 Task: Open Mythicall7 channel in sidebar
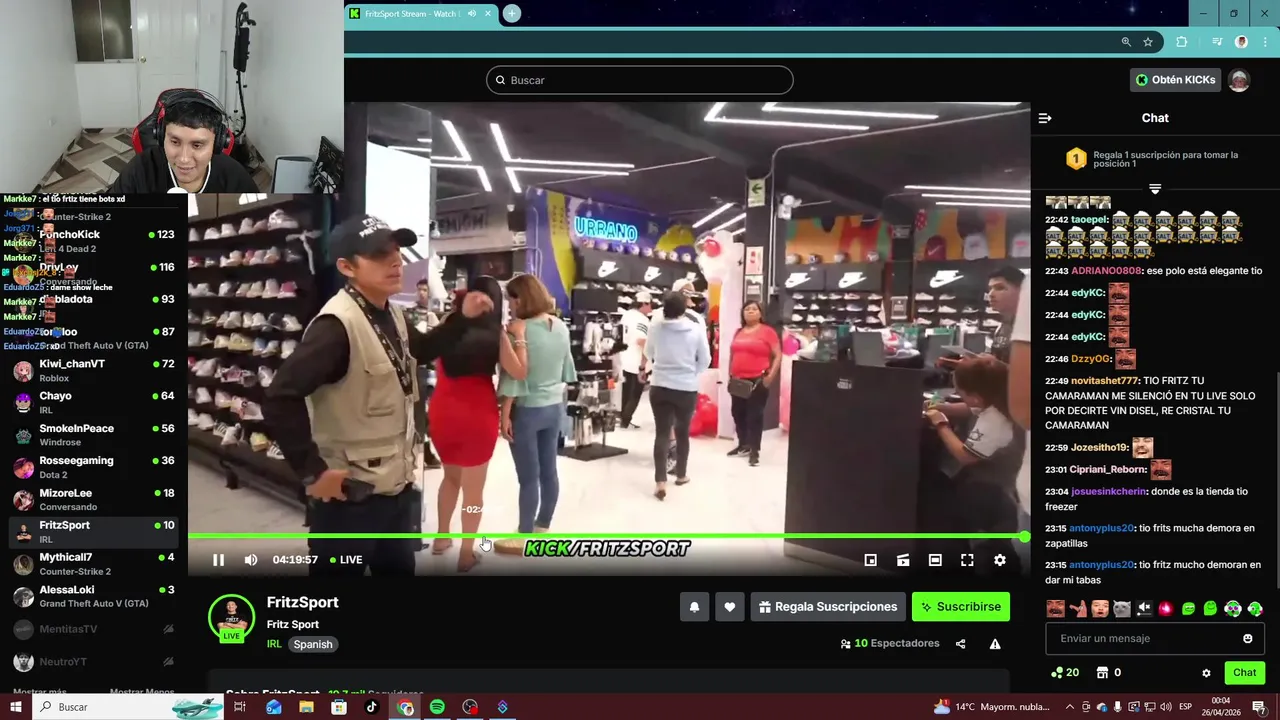click(x=94, y=564)
